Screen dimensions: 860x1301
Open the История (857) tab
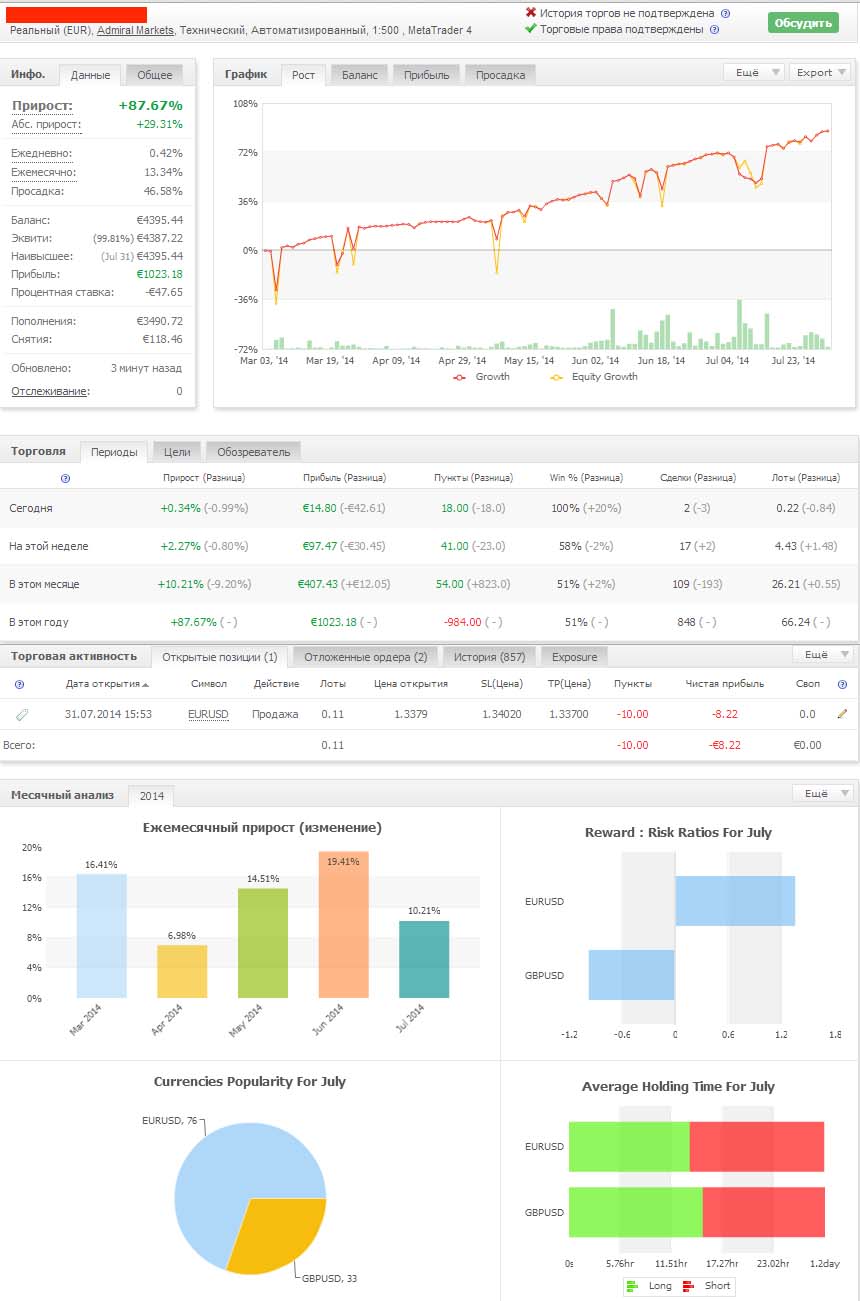(x=489, y=657)
